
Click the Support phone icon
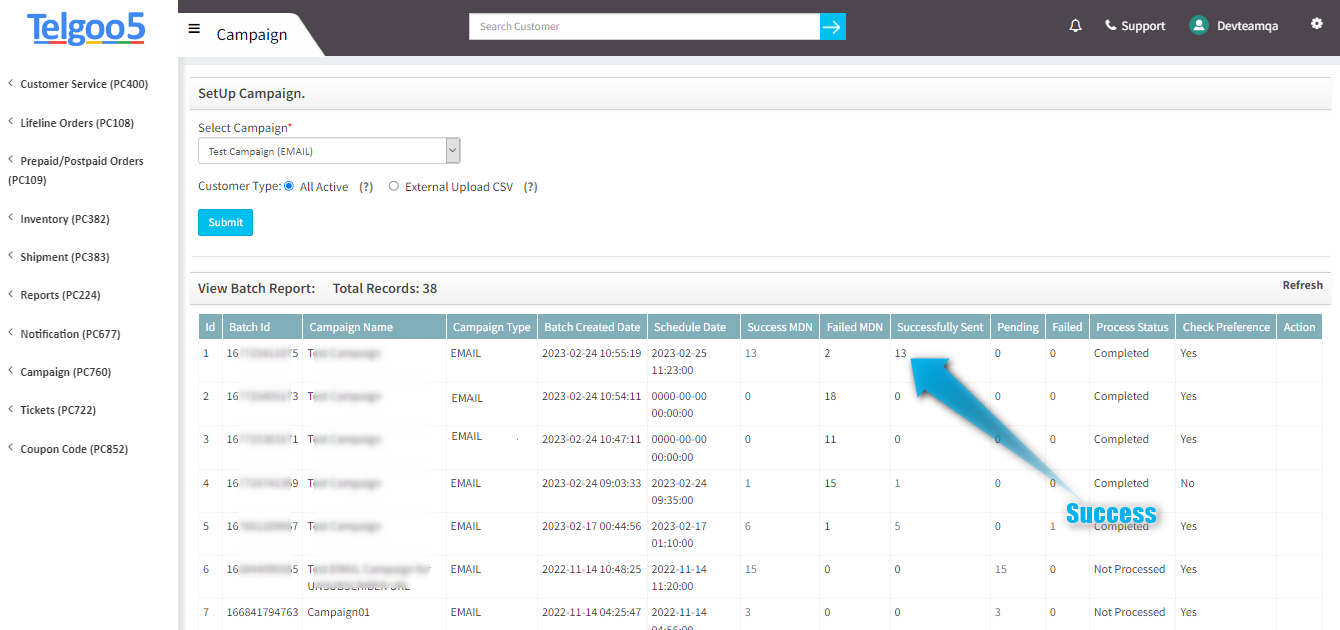[1110, 25]
